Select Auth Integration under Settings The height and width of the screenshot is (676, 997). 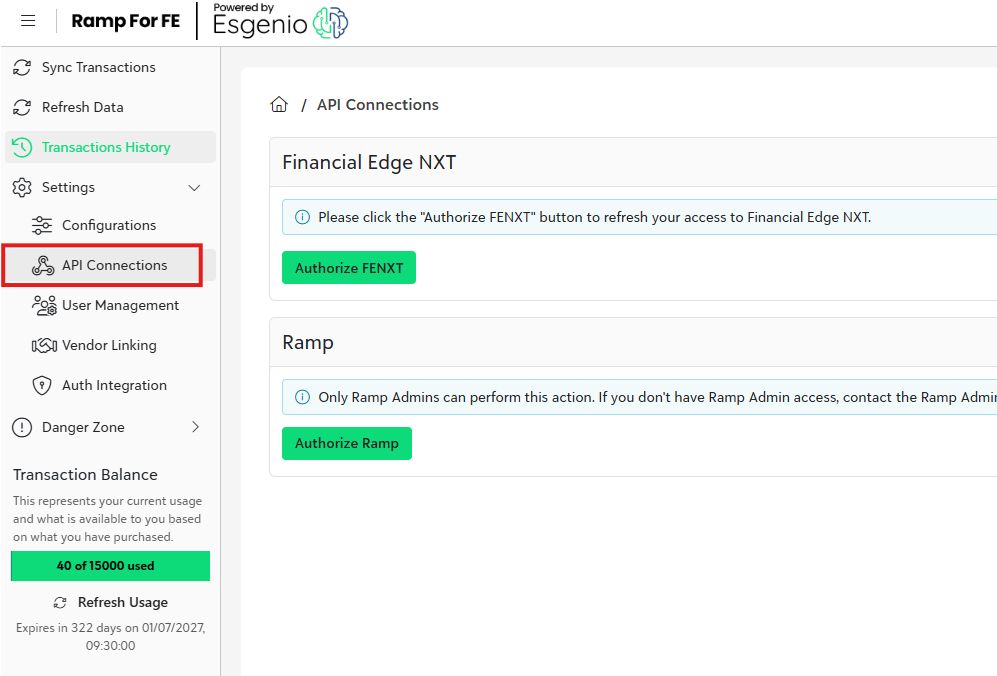(111, 385)
